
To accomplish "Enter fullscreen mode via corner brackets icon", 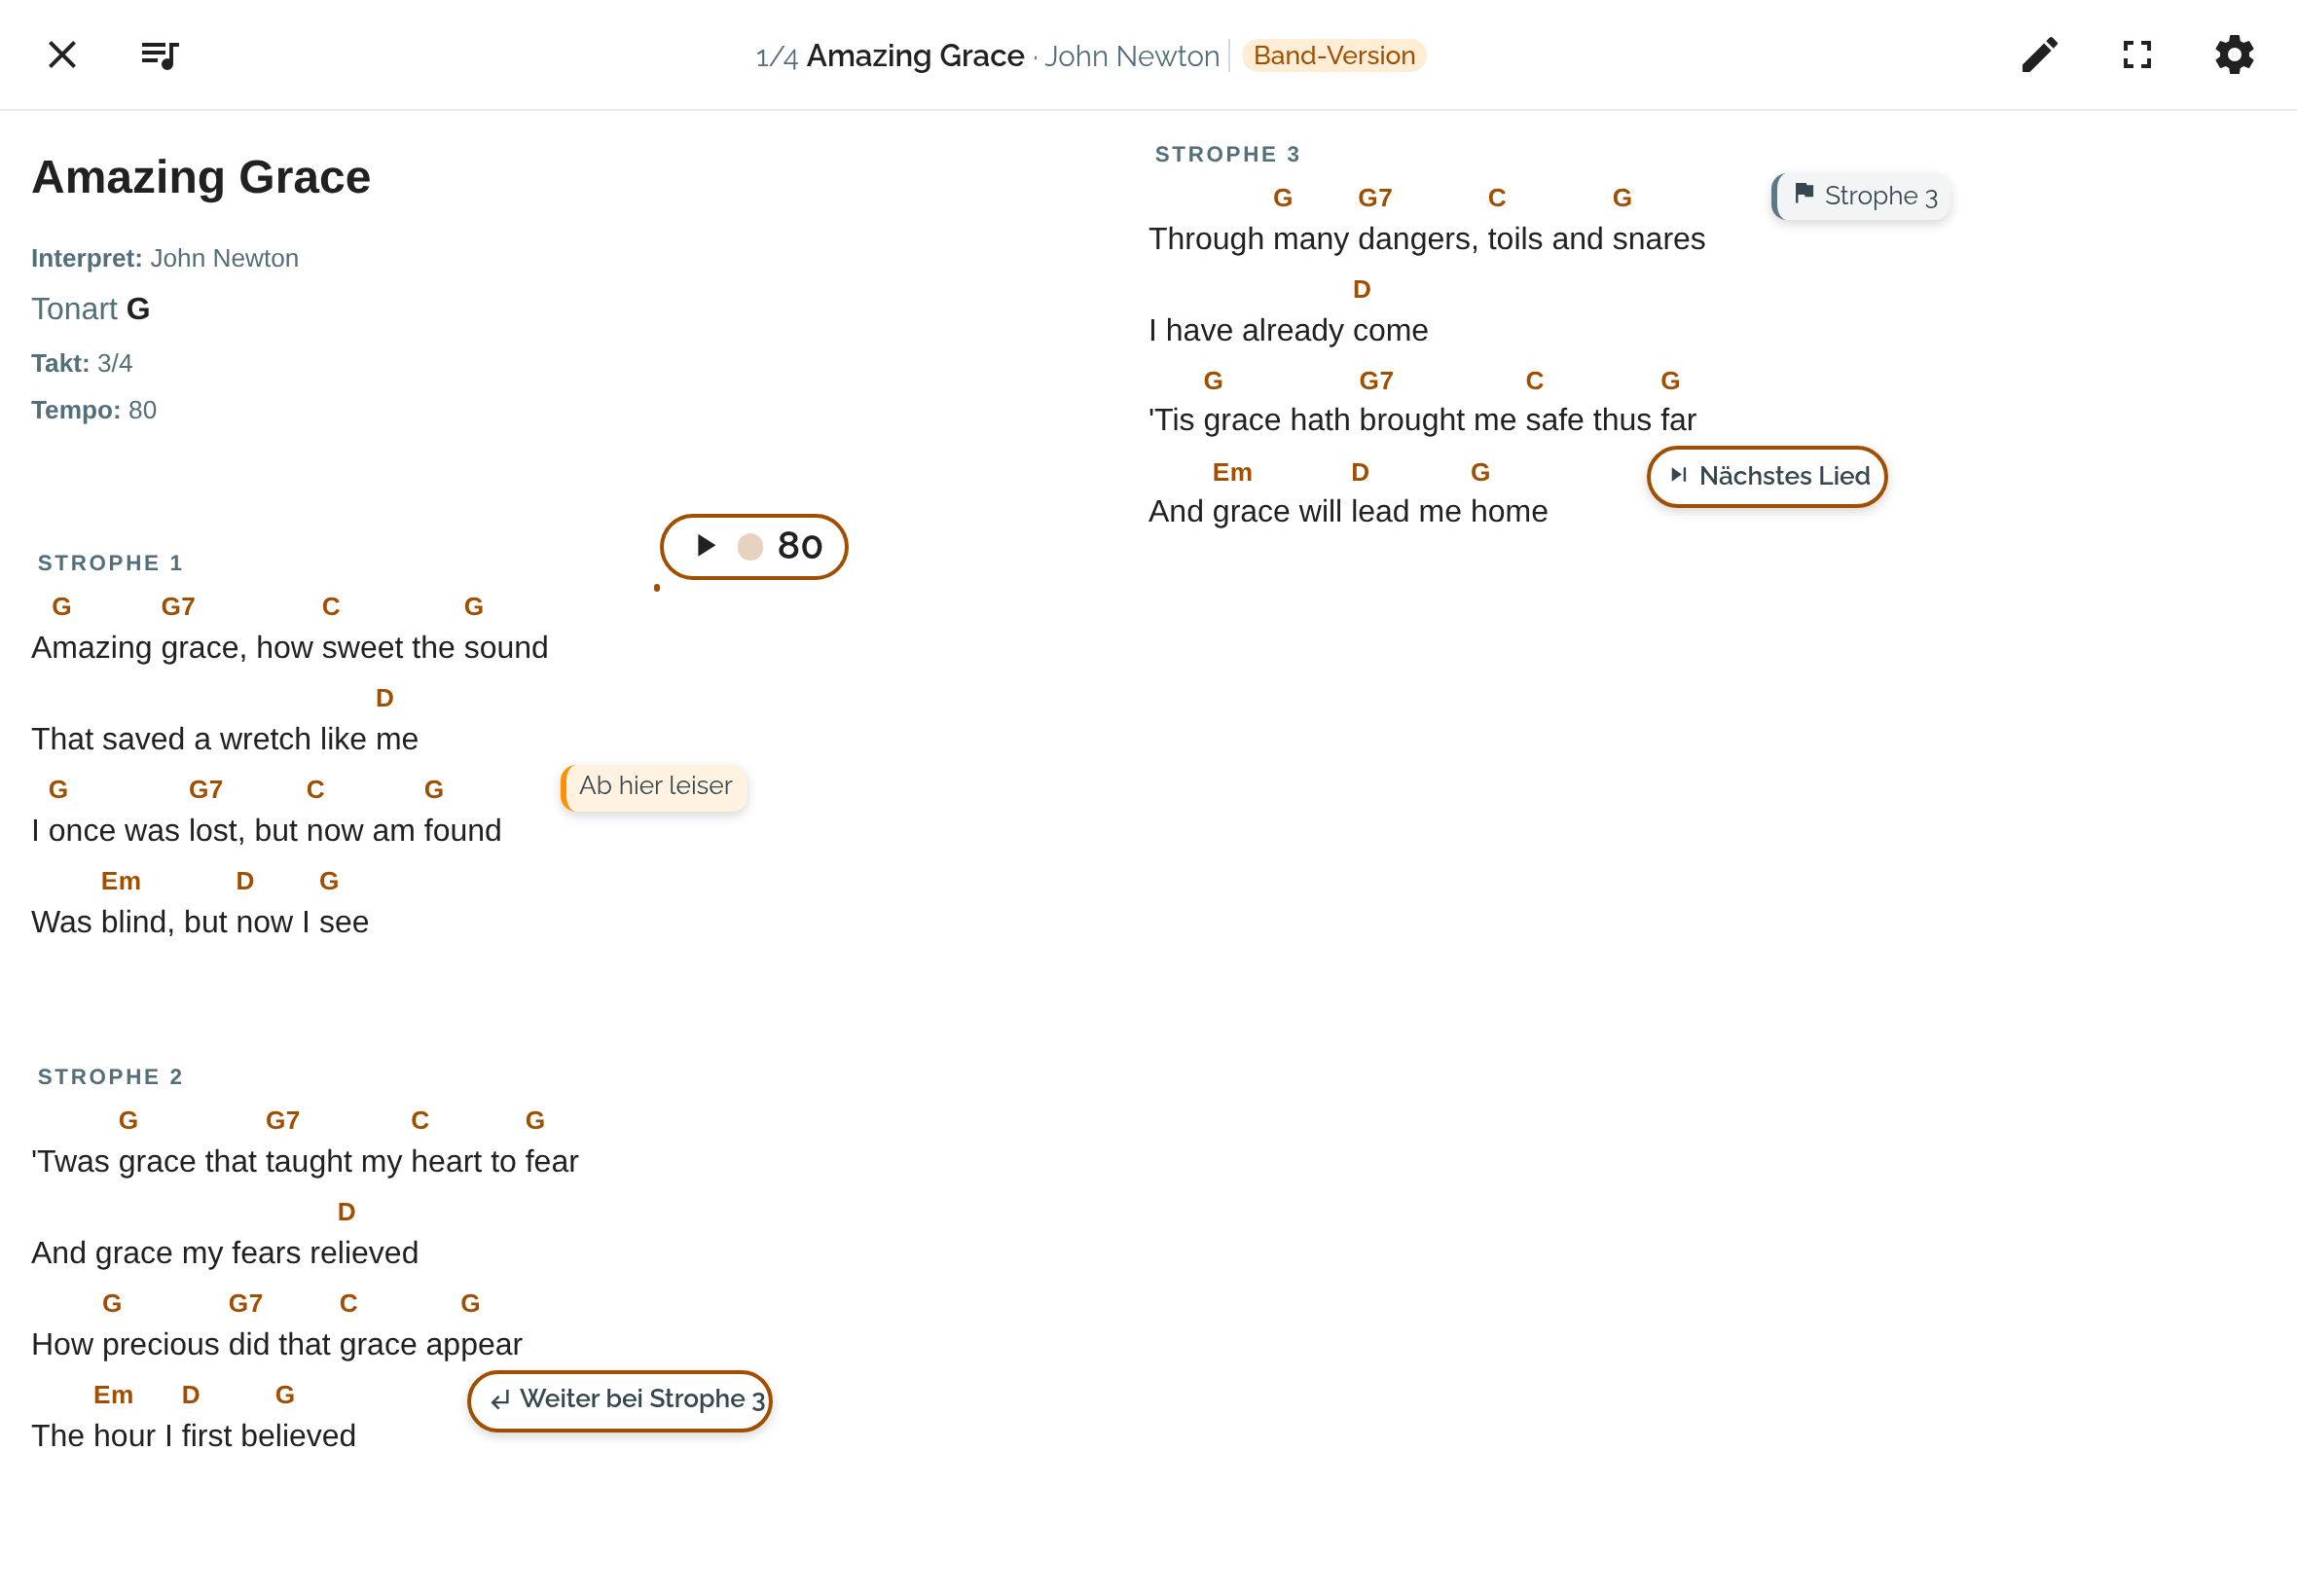I will pyautogui.click(x=2137, y=55).
